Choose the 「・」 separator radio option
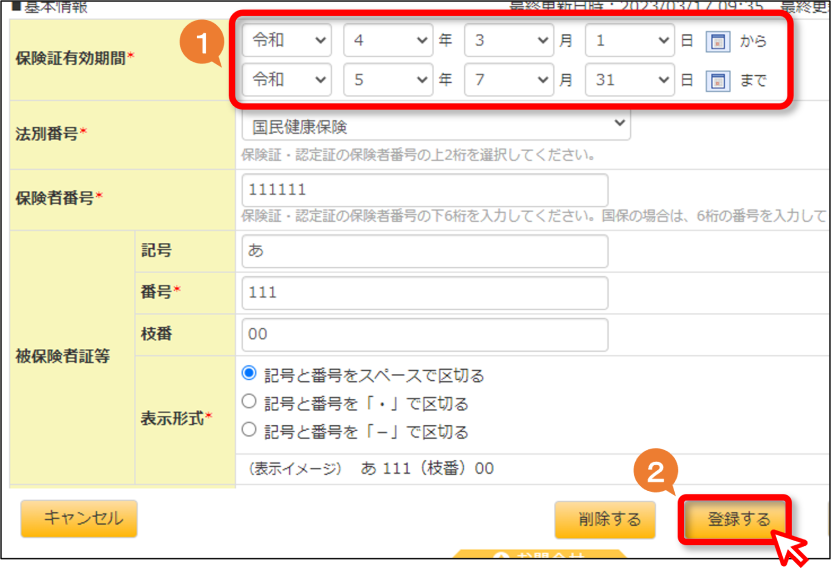Screen dimensions: 831x577 (249, 402)
